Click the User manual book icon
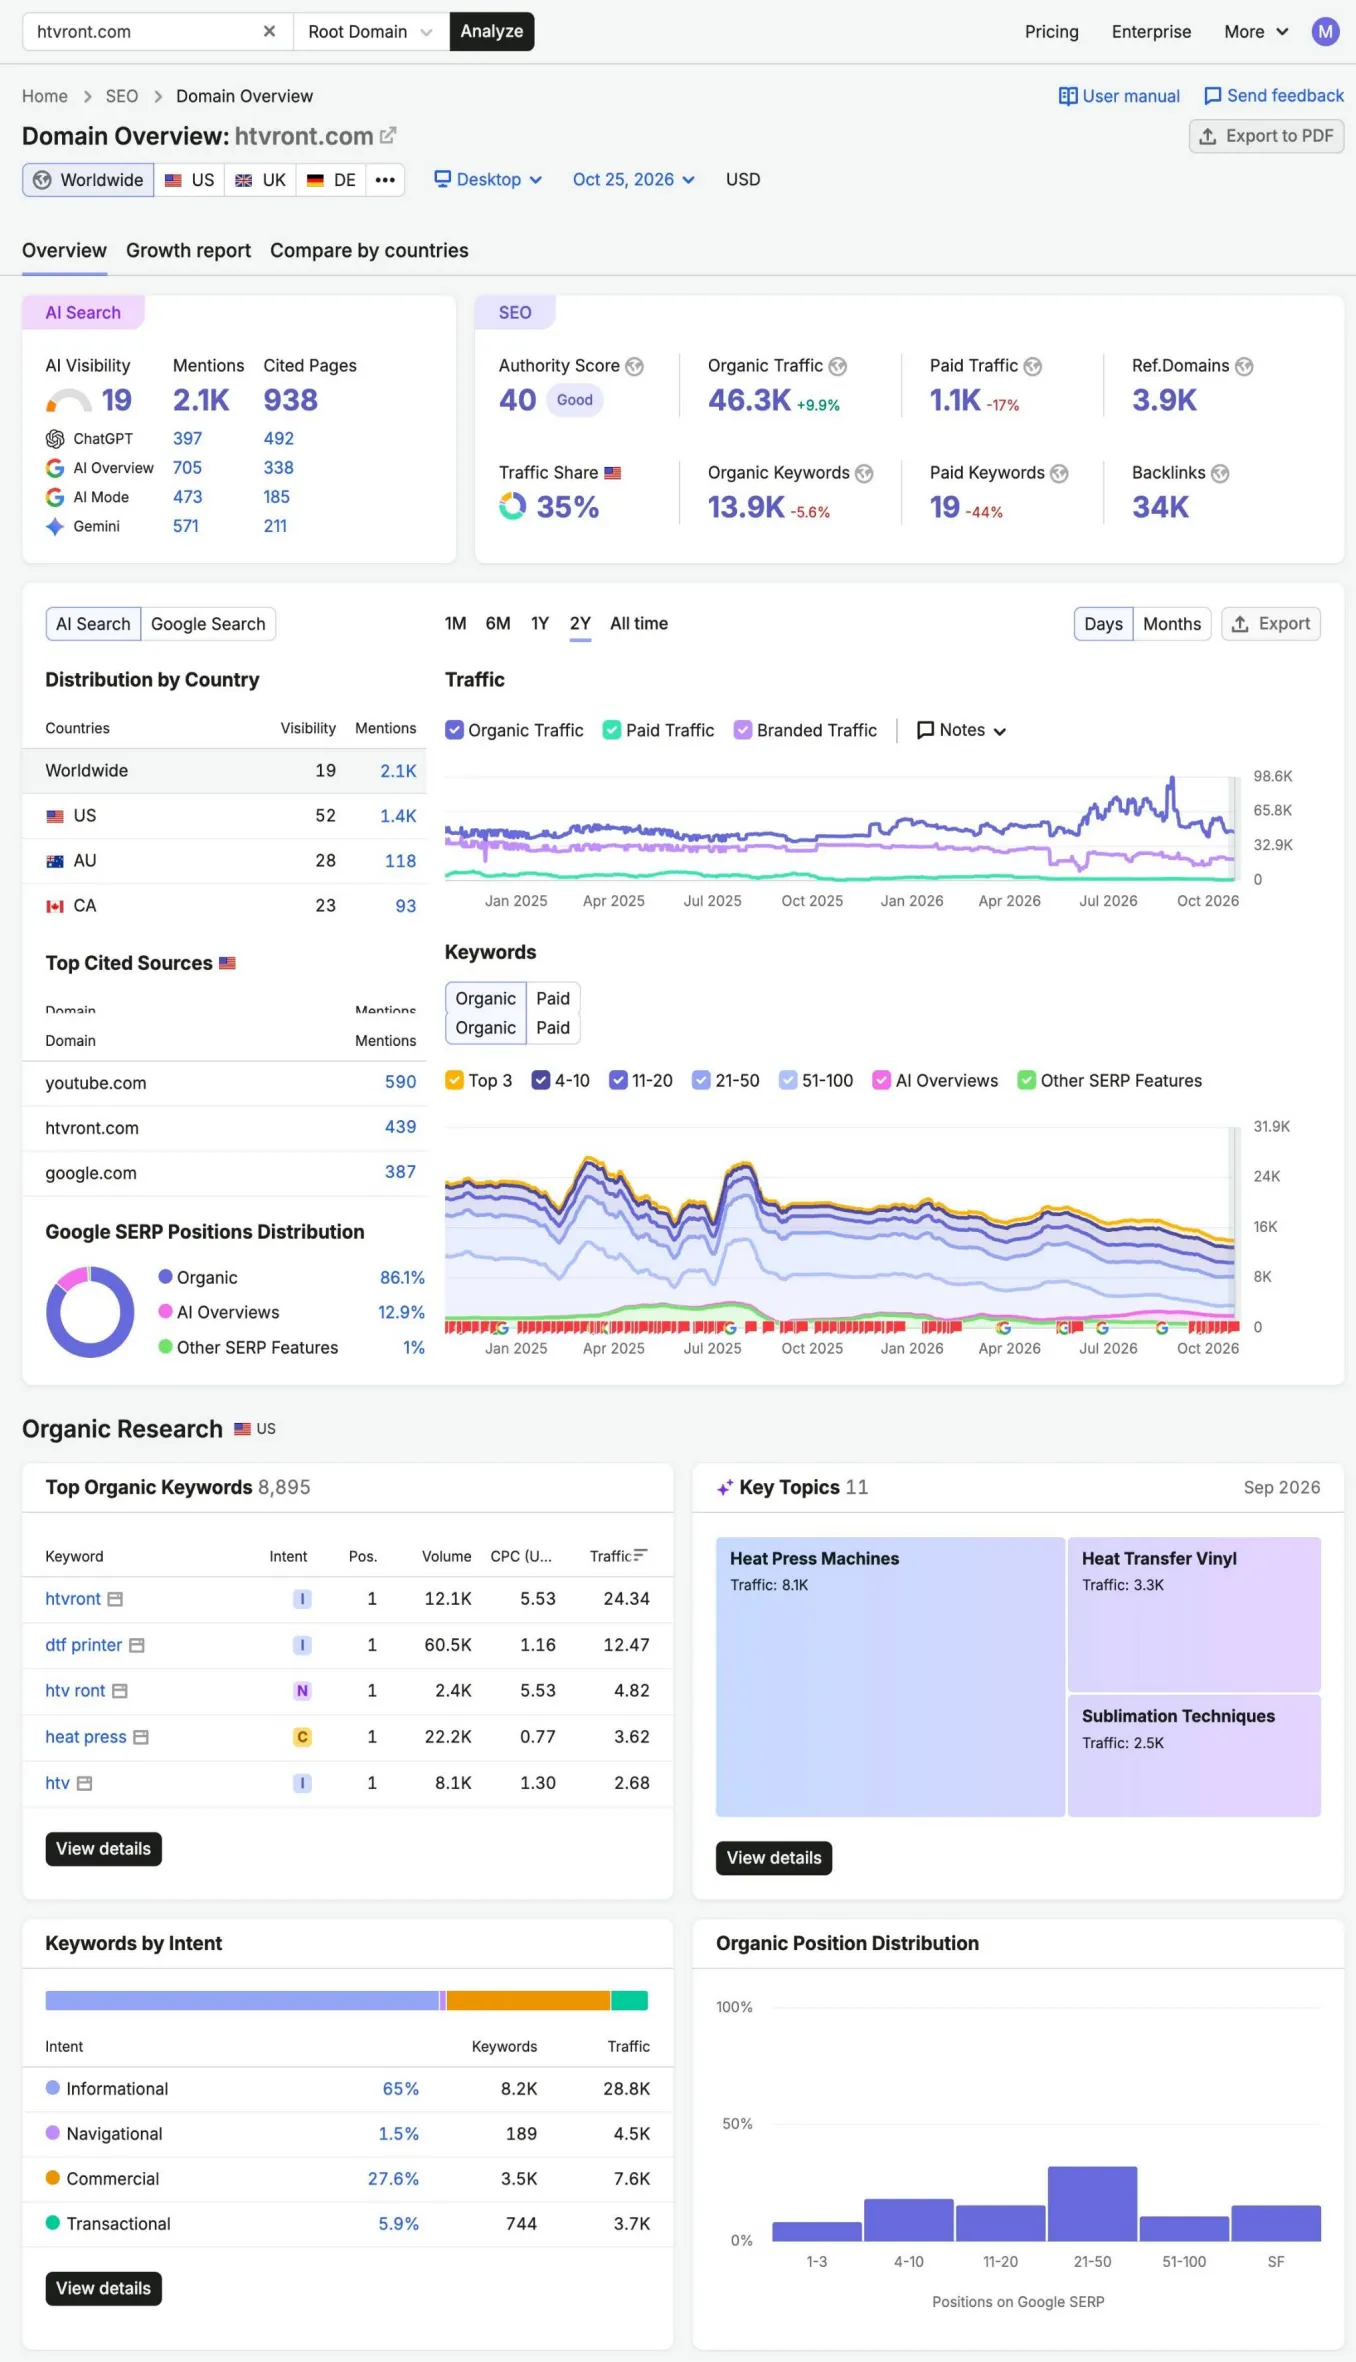The height and width of the screenshot is (2362, 1356). point(1068,96)
